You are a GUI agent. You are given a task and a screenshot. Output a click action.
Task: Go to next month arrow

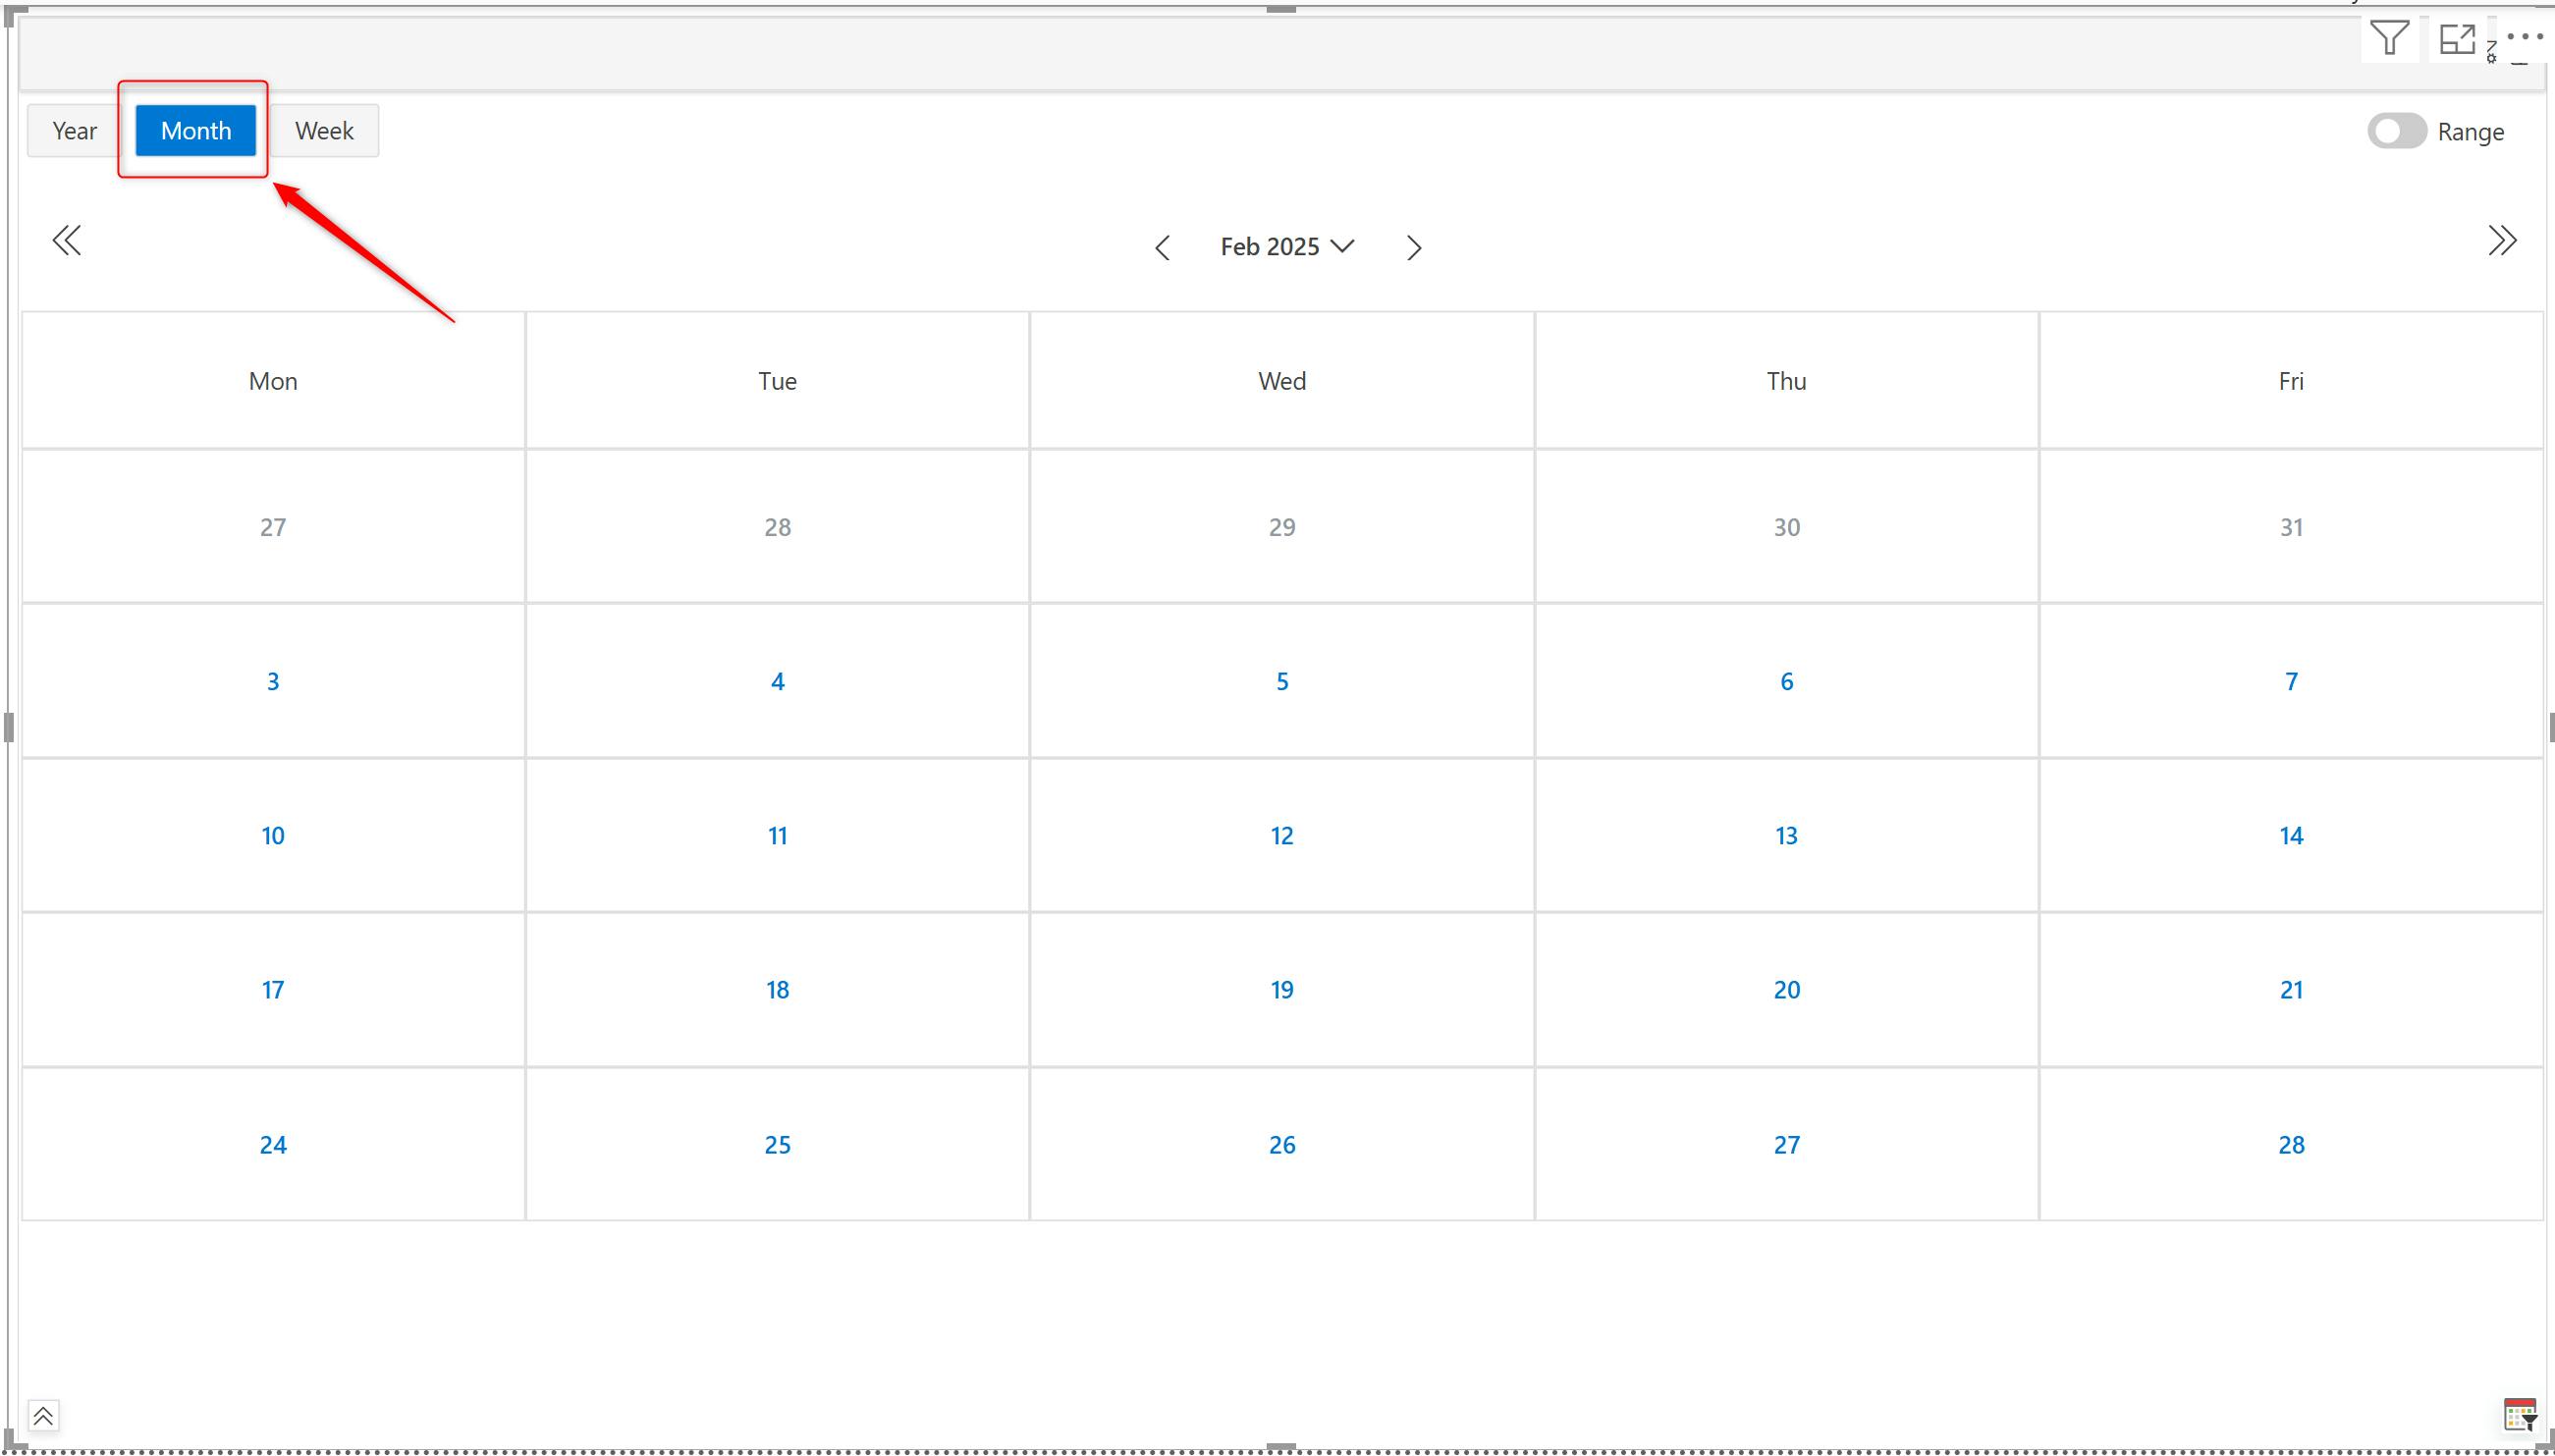(1413, 248)
